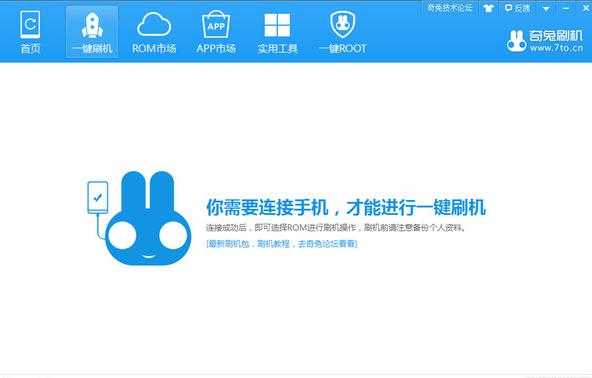Image resolution: width=592 pixels, height=378 pixels.
Task: Click the 奇兔刷机 rabbit logo
Action: click(x=516, y=41)
